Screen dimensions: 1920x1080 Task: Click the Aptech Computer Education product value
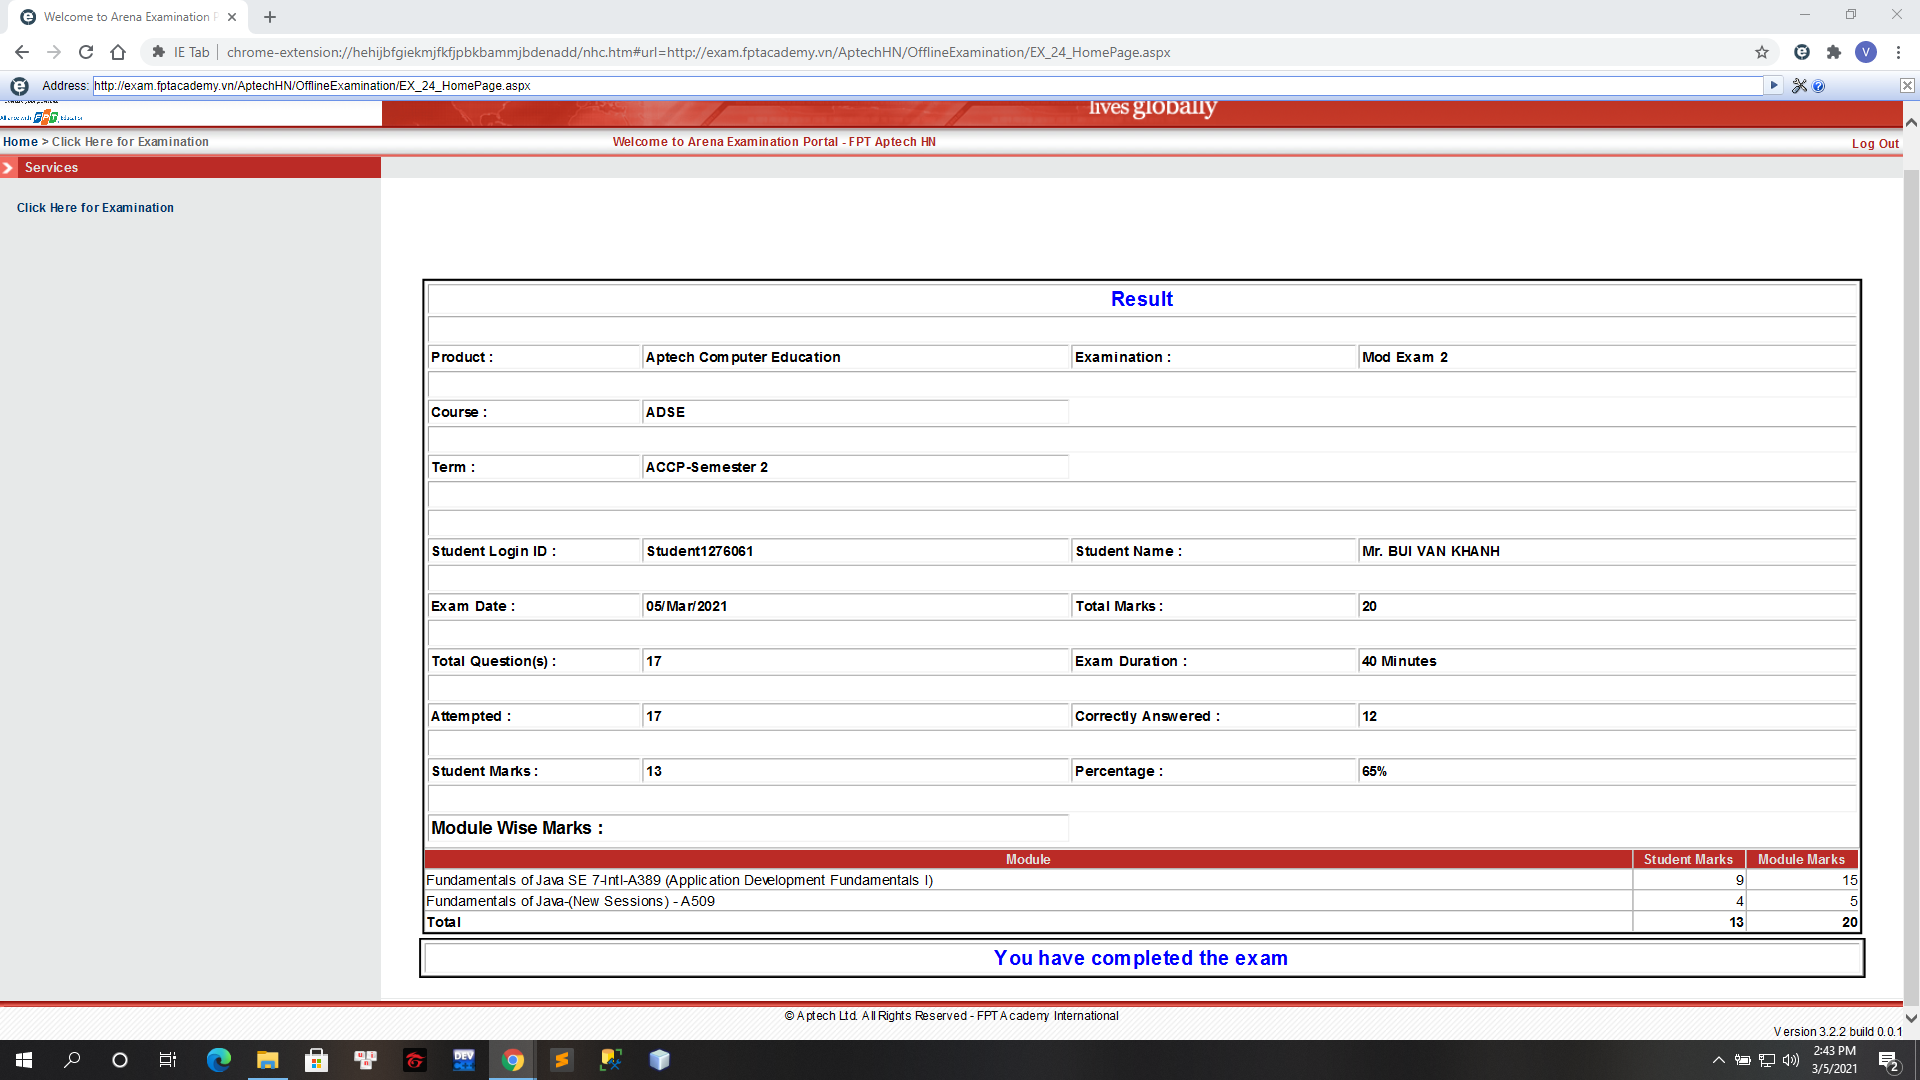pos(742,357)
